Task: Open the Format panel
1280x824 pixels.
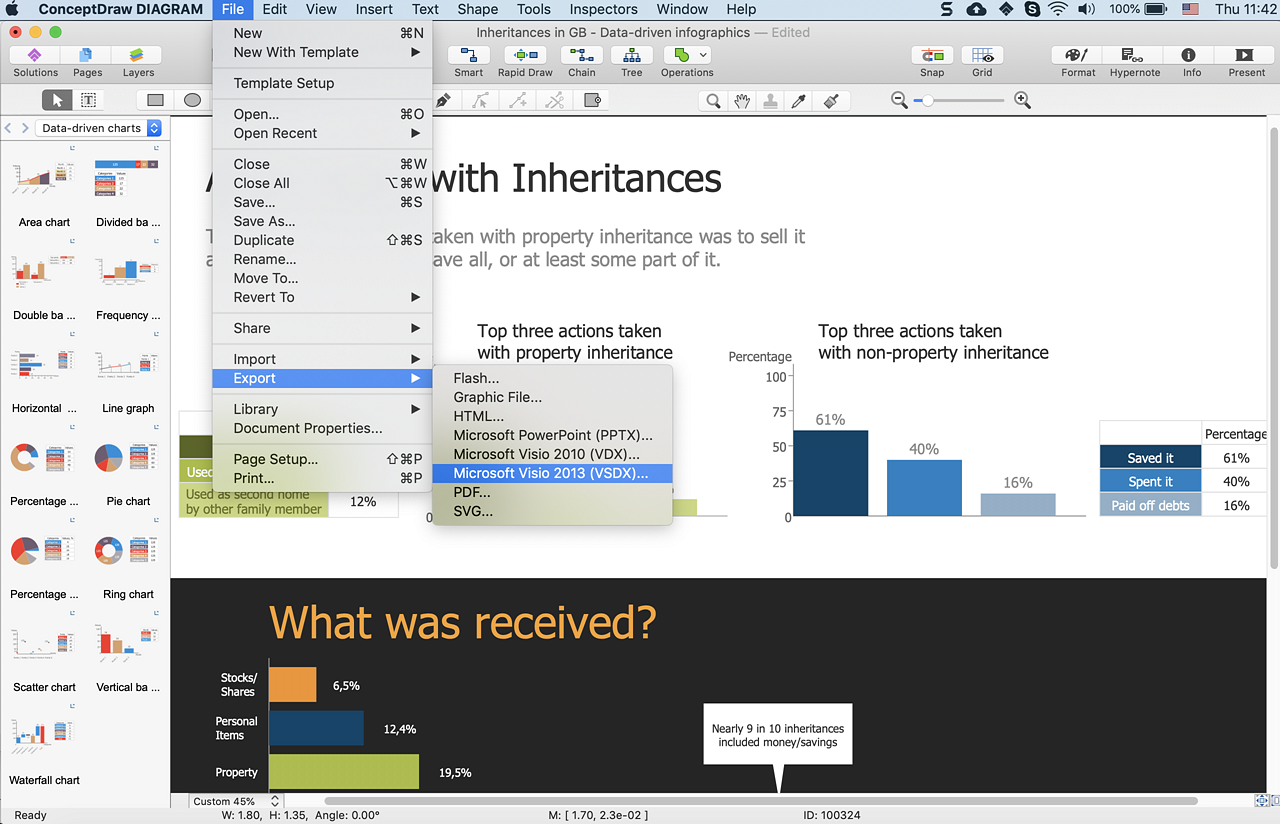Action: [1078, 62]
